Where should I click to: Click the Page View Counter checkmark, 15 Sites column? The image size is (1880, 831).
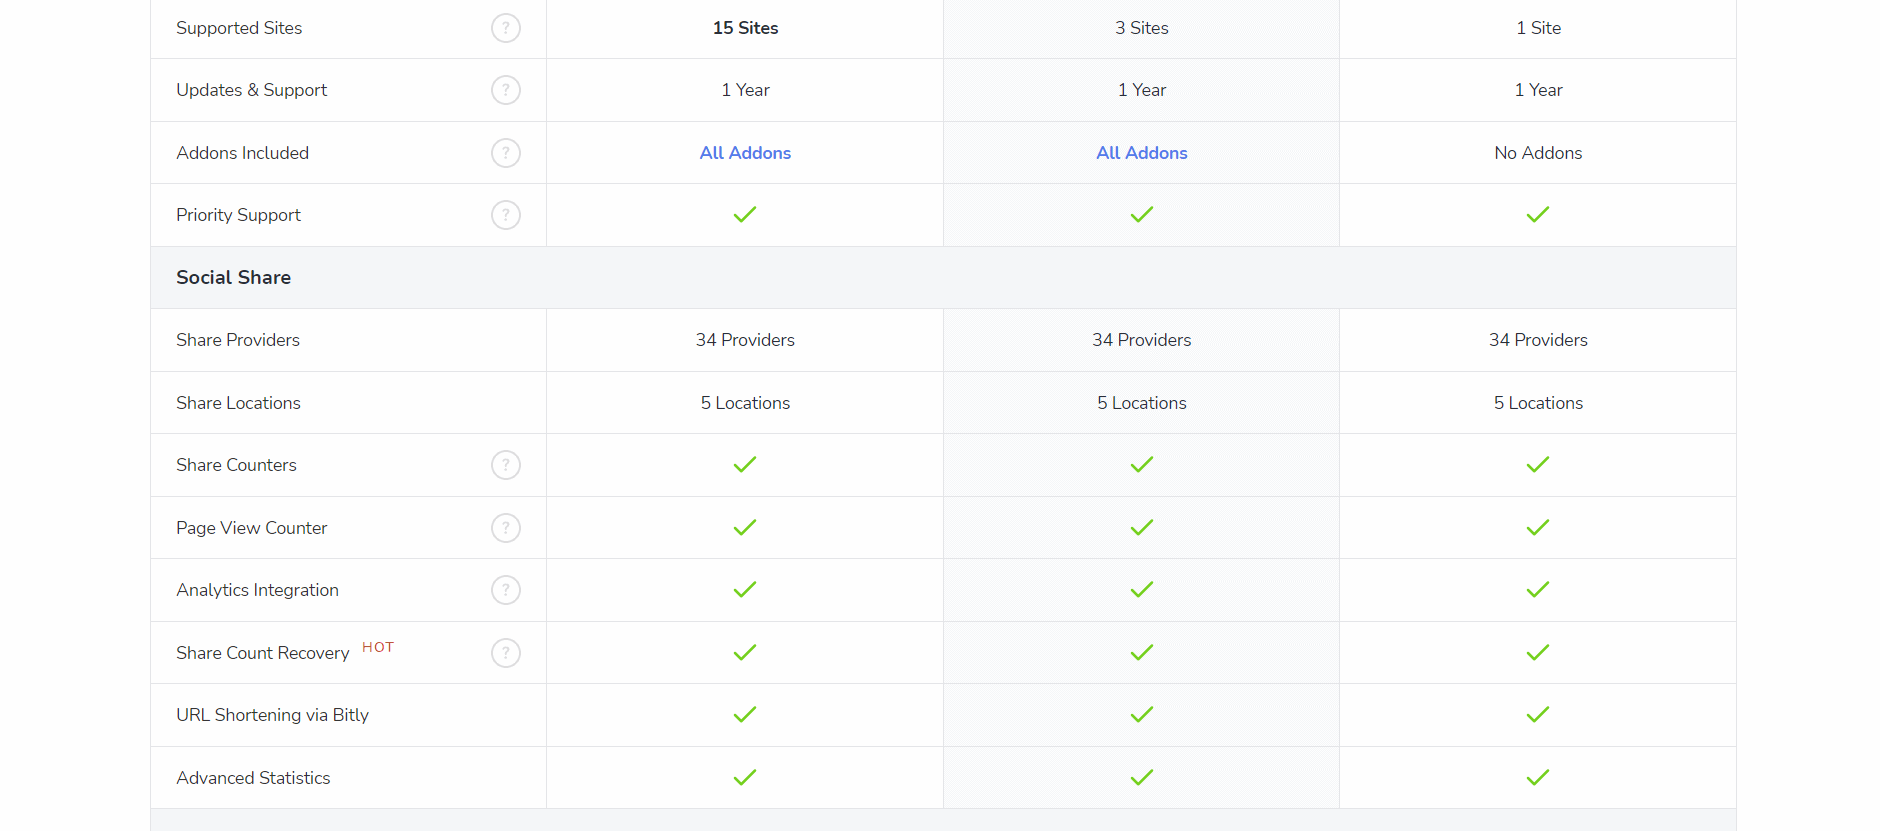[745, 528]
